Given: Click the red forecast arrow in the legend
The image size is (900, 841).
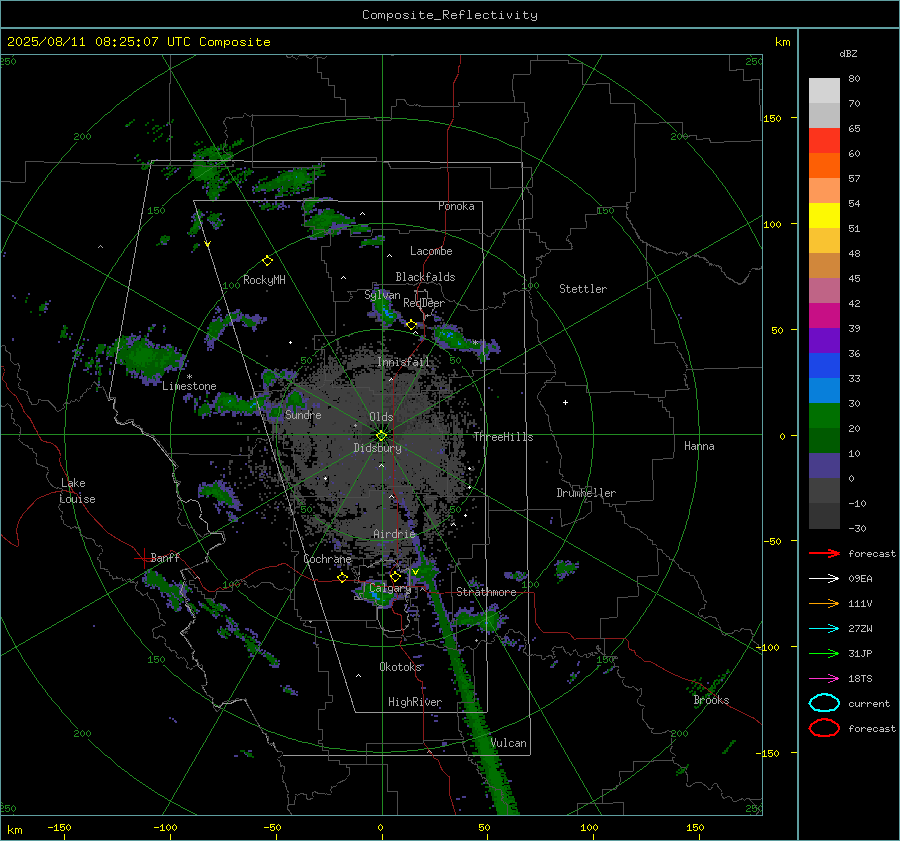Looking at the screenshot, I should pos(824,553).
